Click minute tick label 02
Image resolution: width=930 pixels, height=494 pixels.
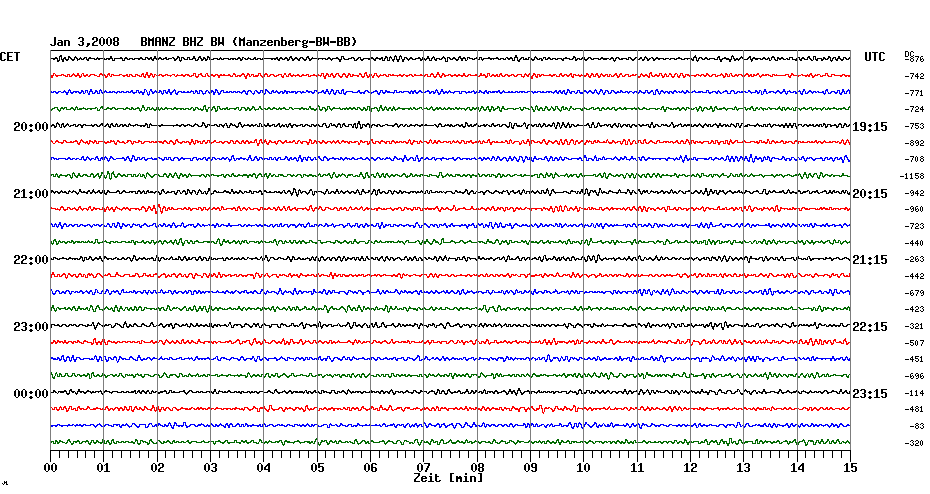coord(157,468)
